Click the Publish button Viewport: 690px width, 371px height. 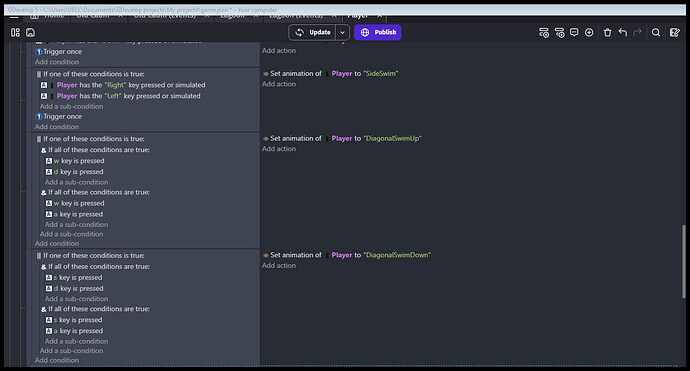[378, 32]
